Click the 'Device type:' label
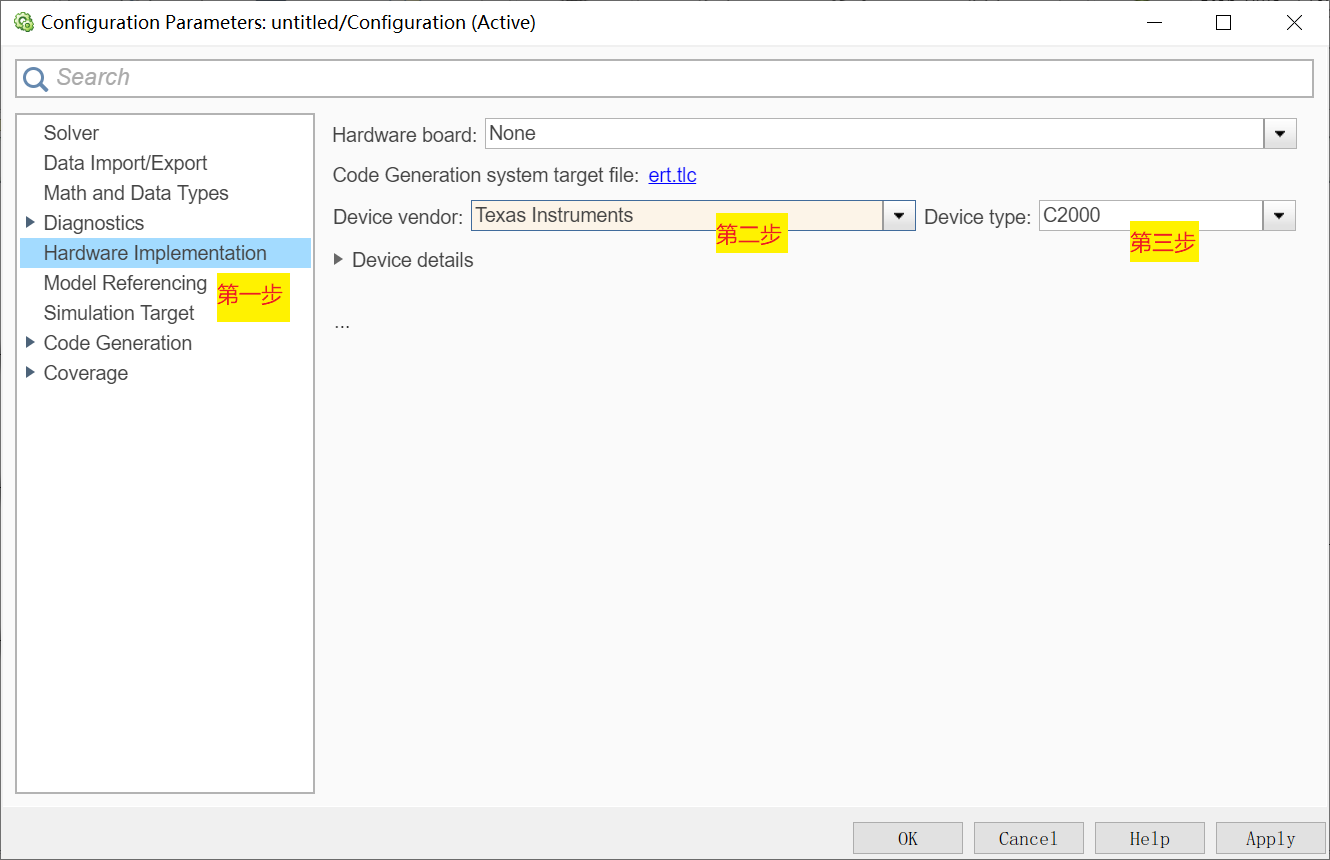 click(x=977, y=217)
